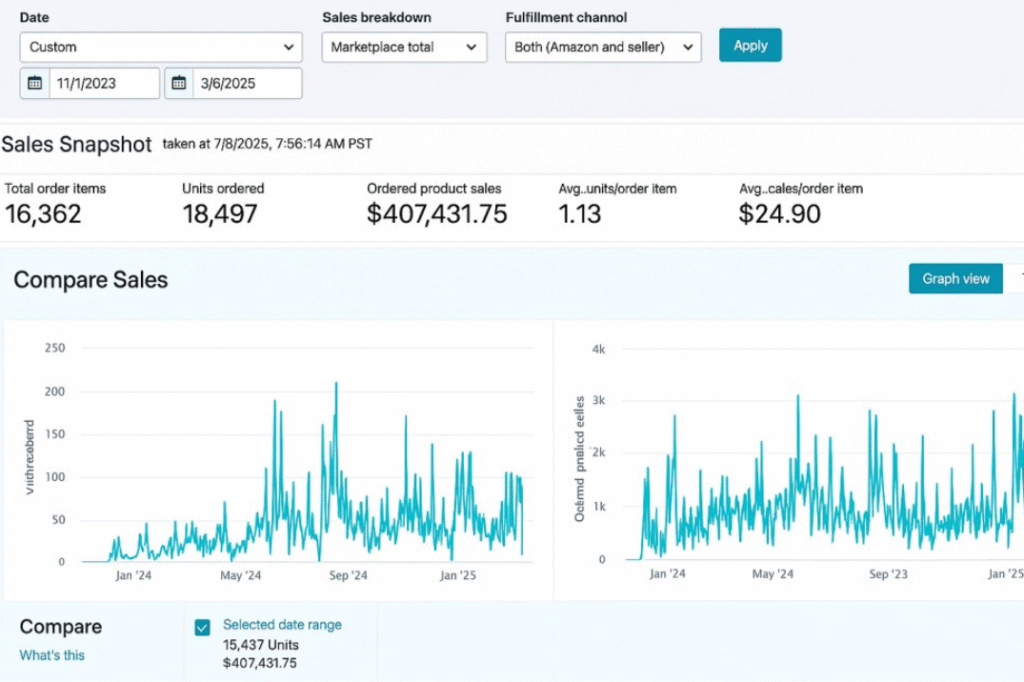Select the average units per order value 1.13
This screenshot has width=1024, height=682.
579,214
